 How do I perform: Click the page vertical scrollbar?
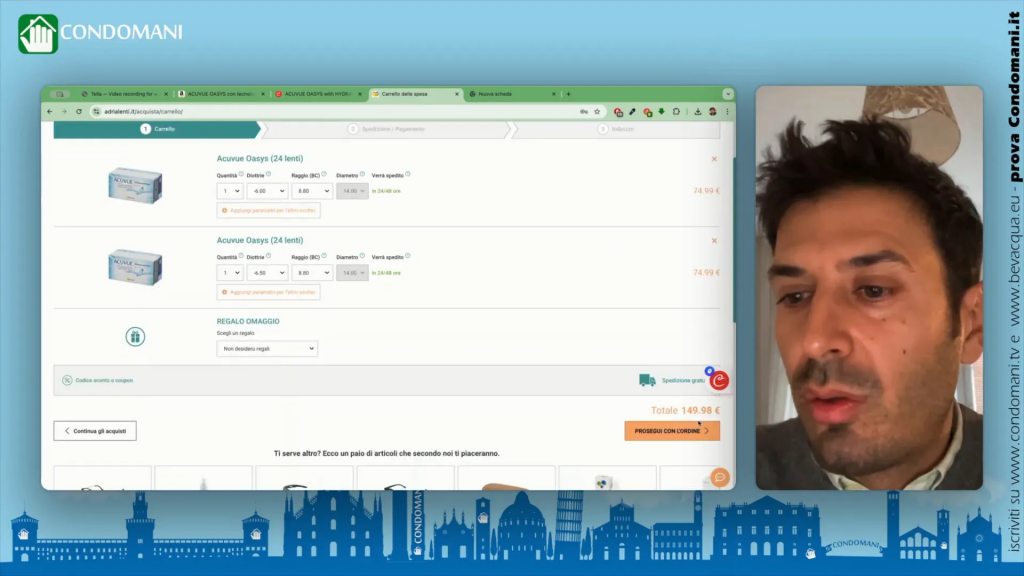click(734, 238)
